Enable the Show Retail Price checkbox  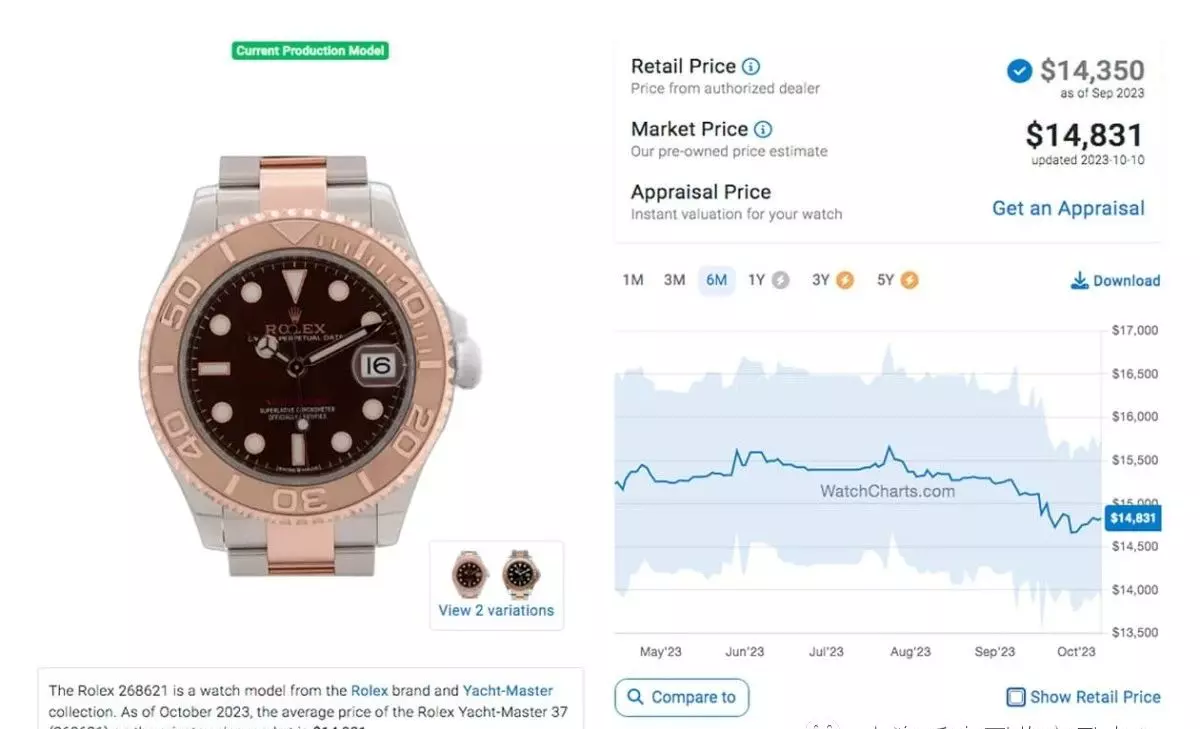tap(1016, 697)
